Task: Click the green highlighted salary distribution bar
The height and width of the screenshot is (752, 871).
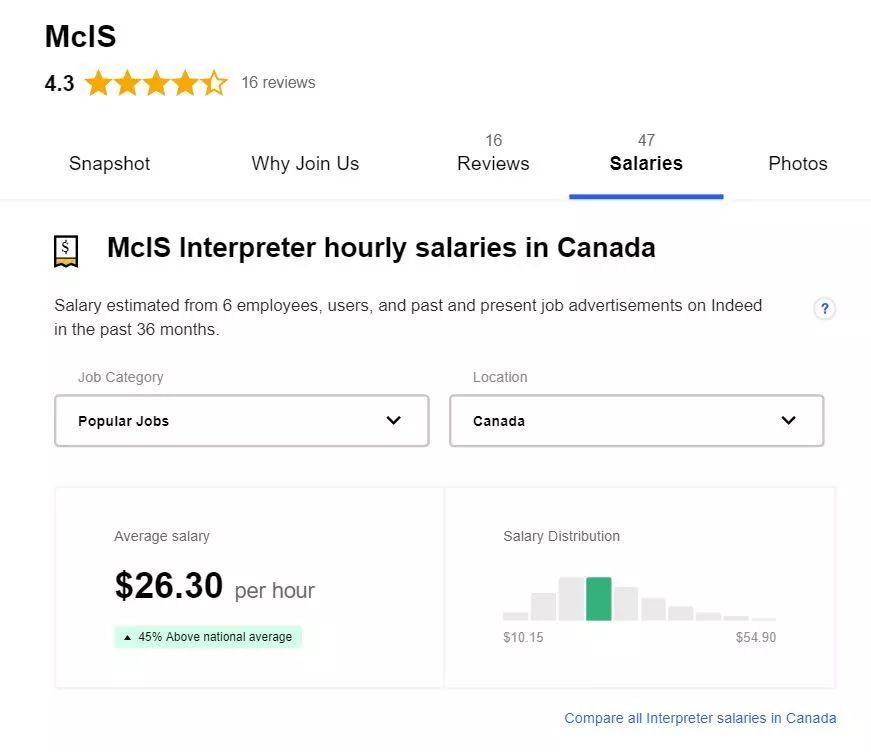Action: (598, 599)
